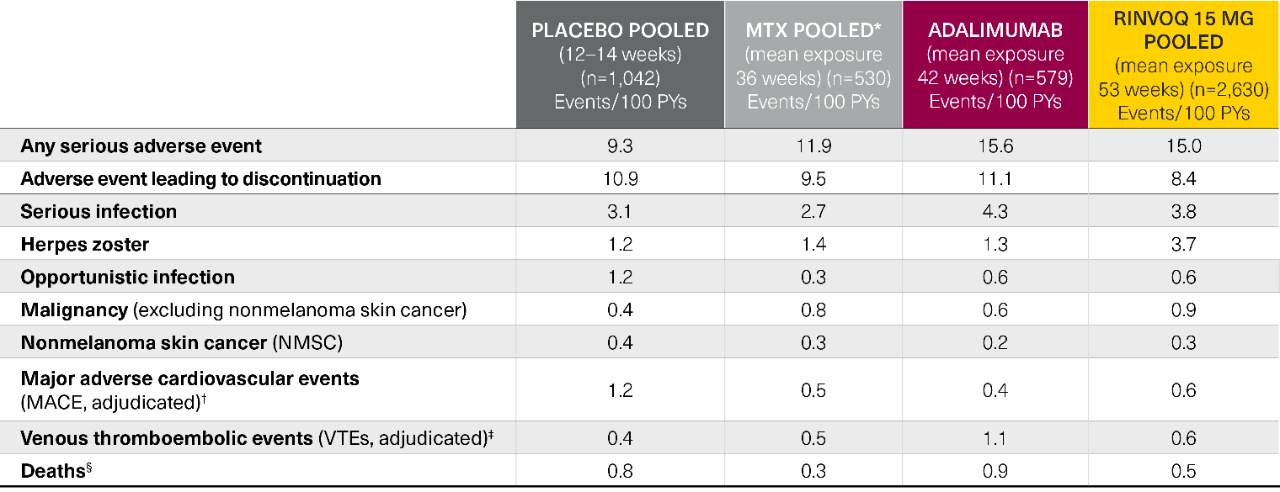This screenshot has height=492, width=1280.
Task: Select the 3.7 herpes zoster RINVOQ value
Action: (x=1184, y=245)
